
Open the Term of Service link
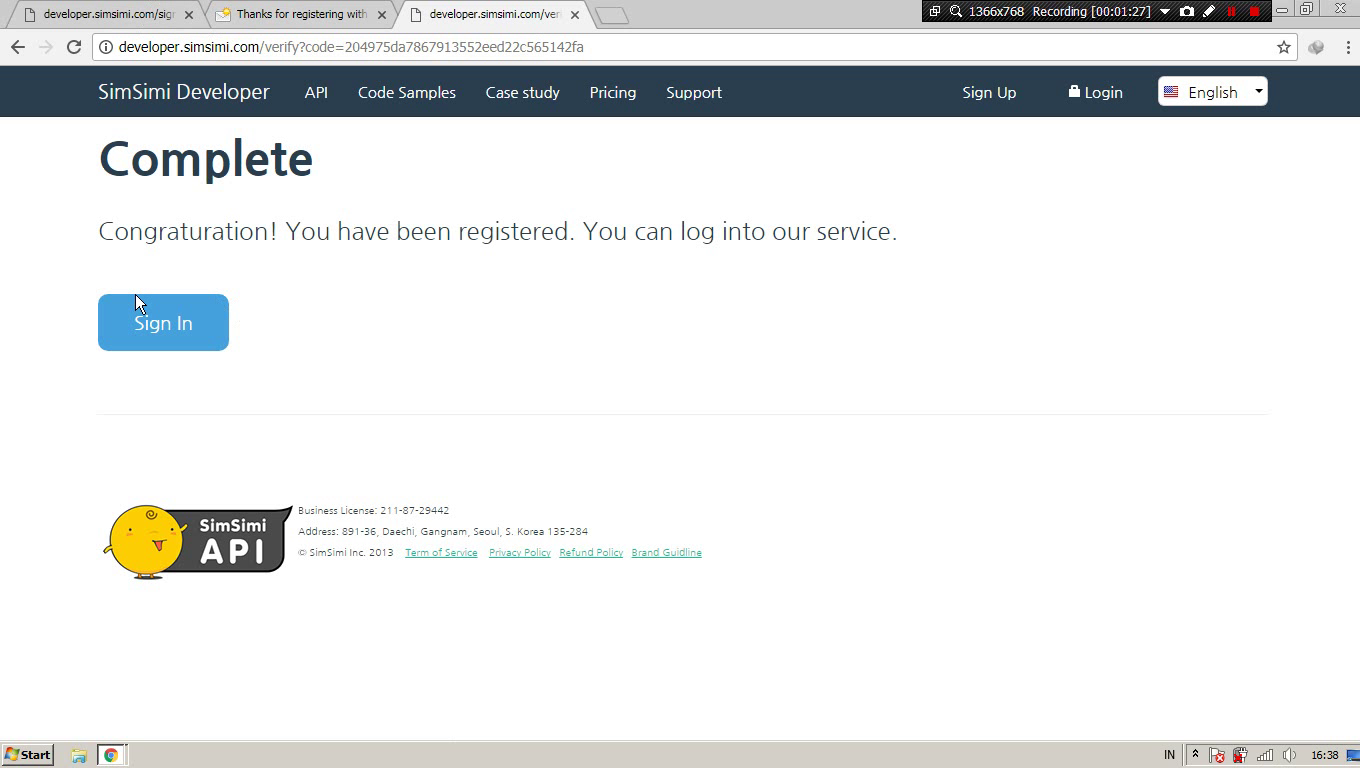[x=441, y=553]
